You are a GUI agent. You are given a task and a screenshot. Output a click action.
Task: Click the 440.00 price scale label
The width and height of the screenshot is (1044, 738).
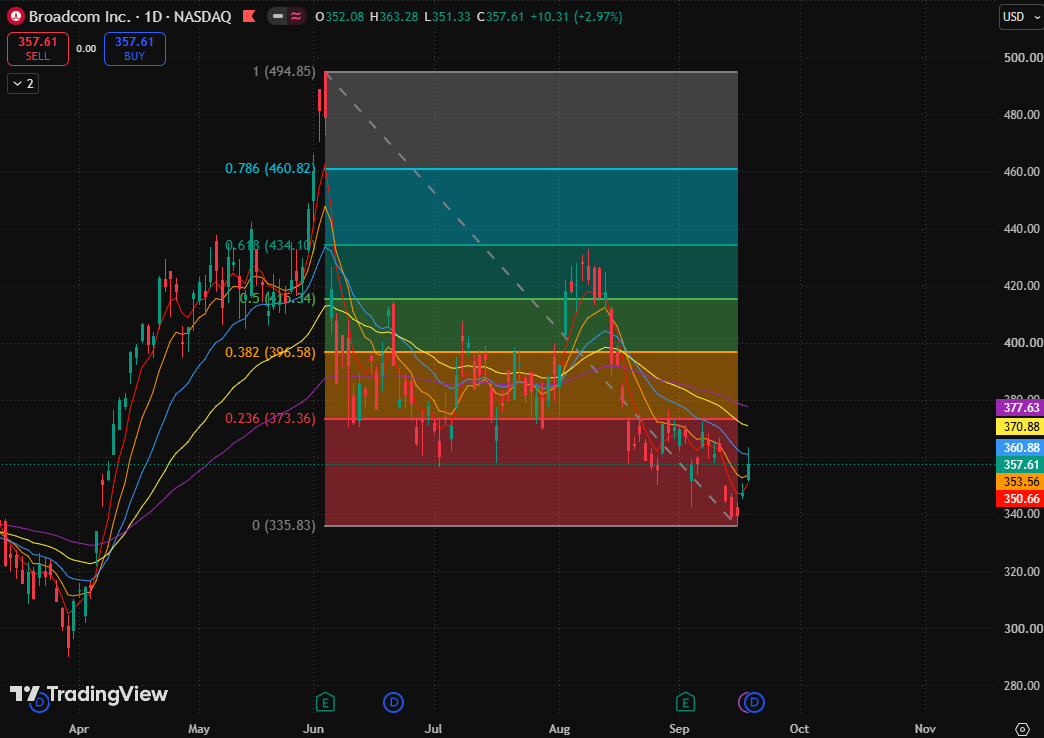pos(1023,228)
